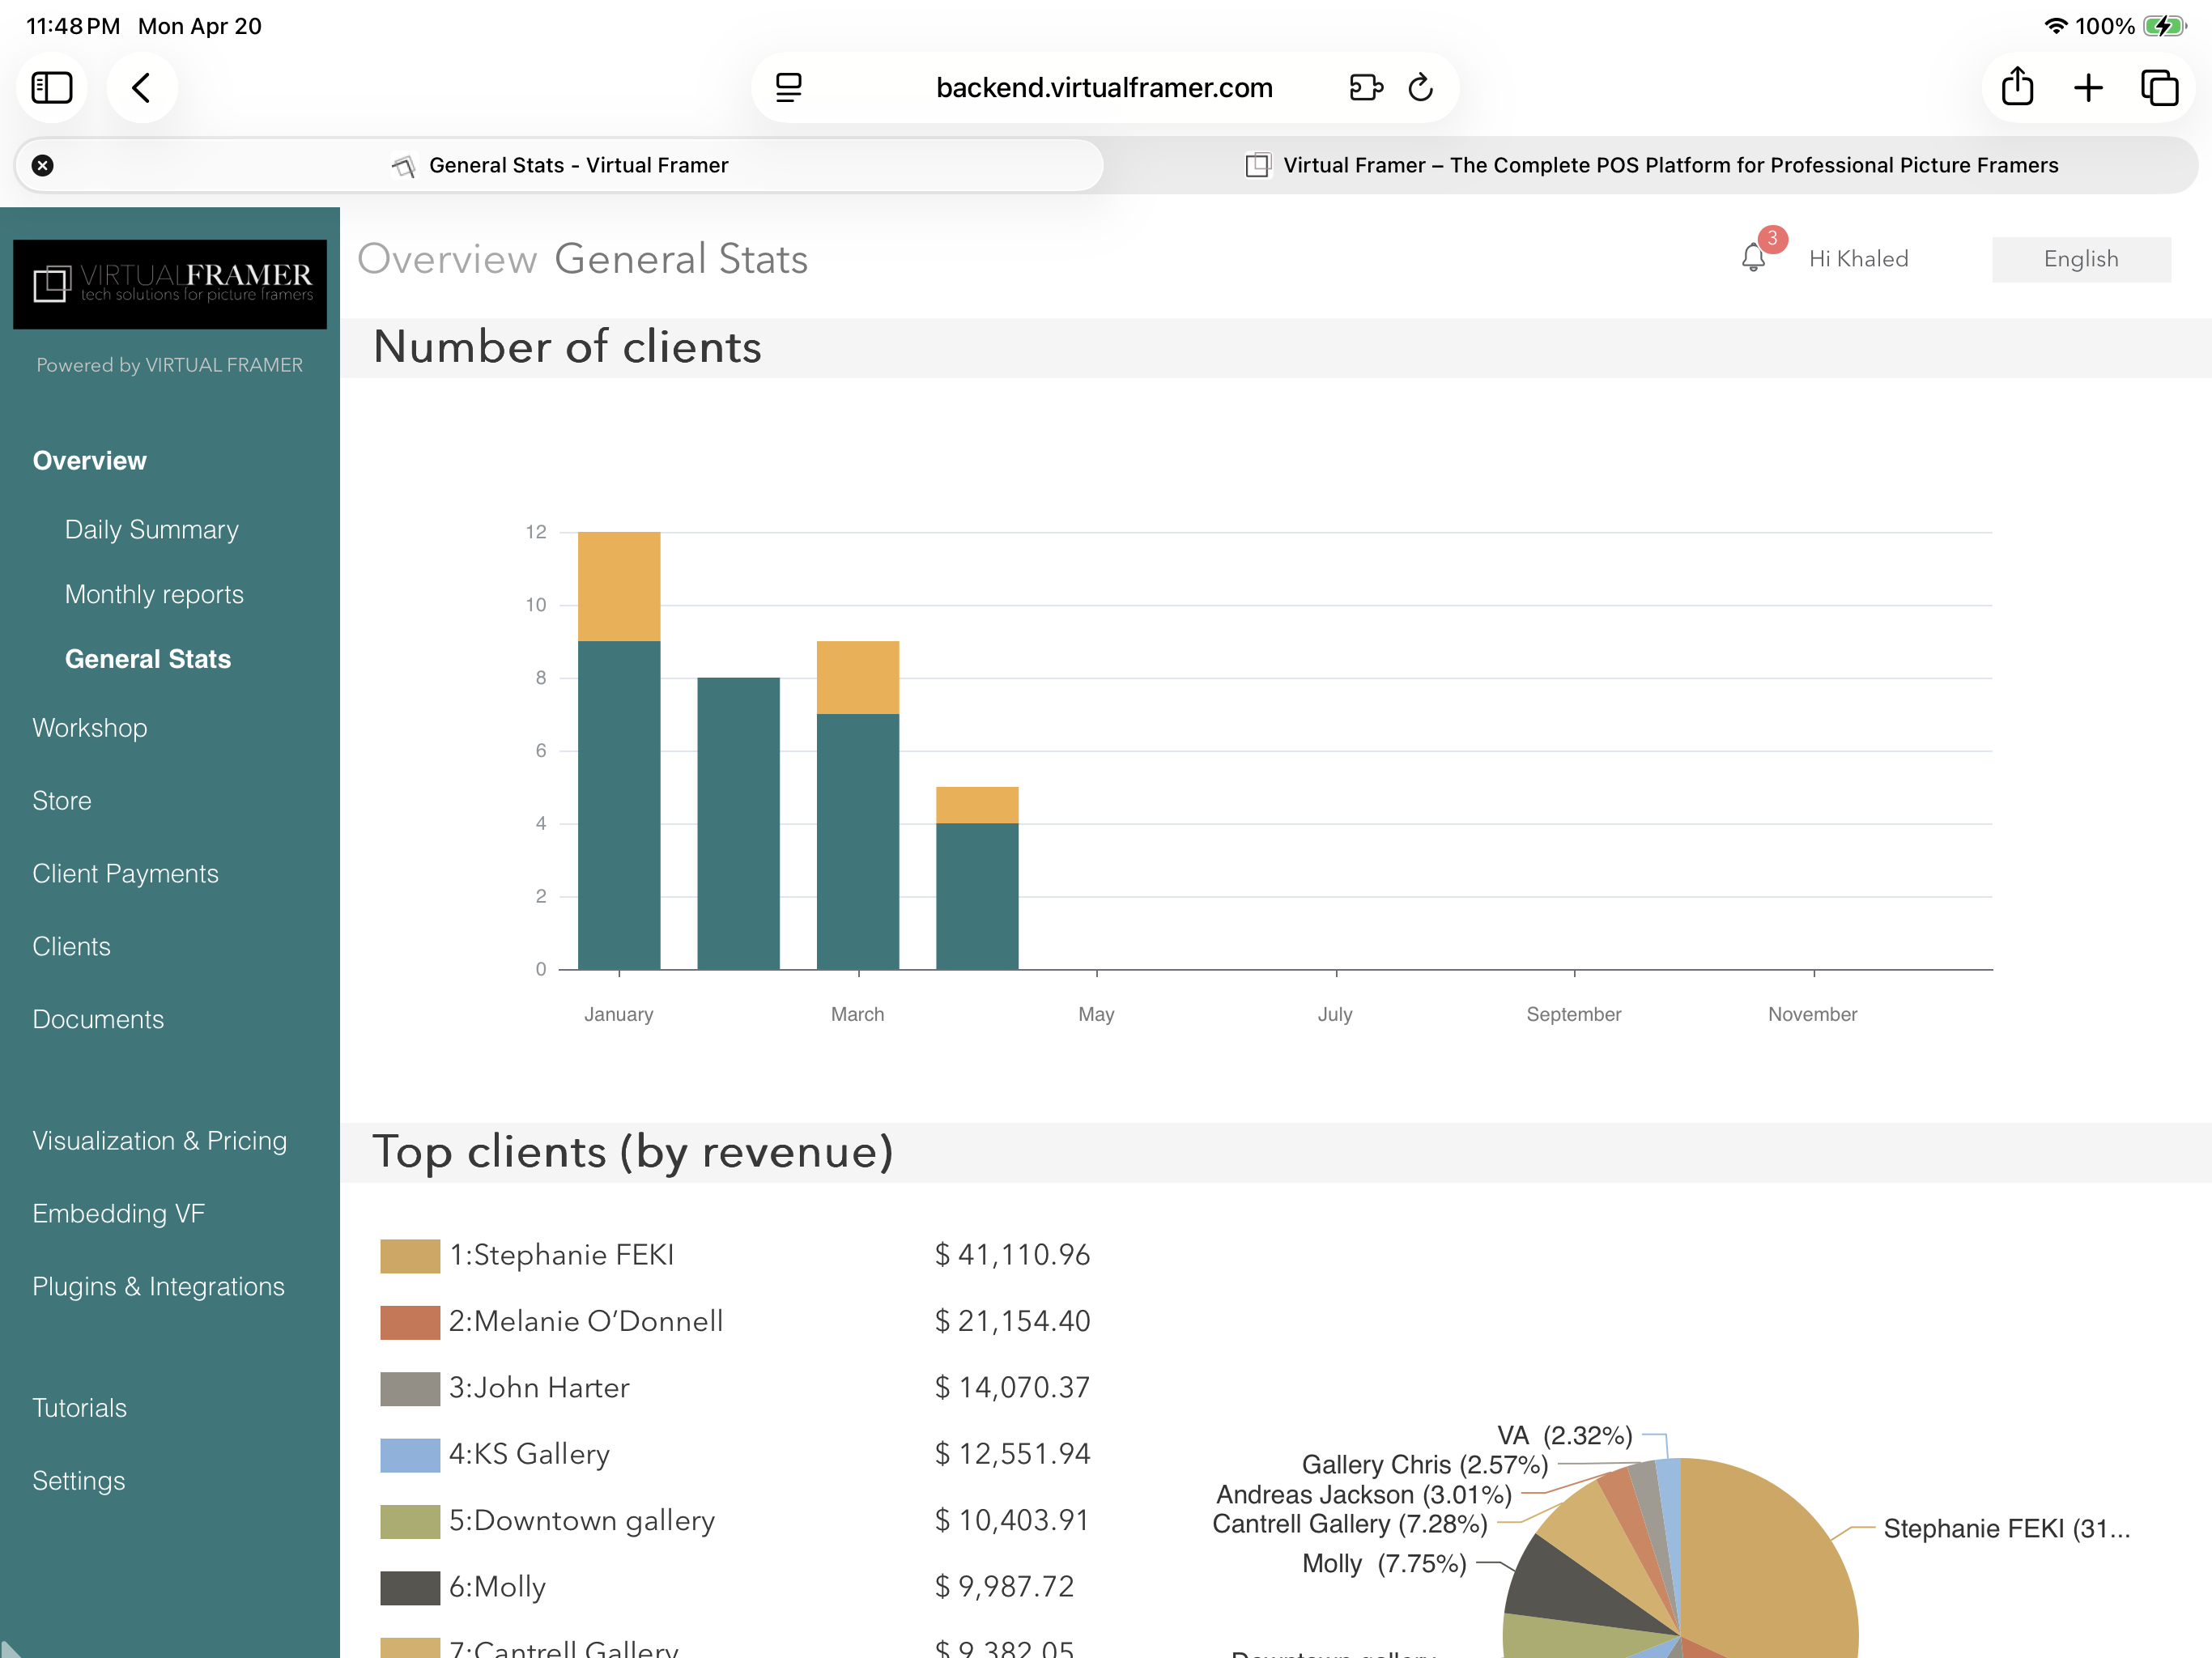Click the '$ 41,110.96' revenue value

point(1012,1255)
